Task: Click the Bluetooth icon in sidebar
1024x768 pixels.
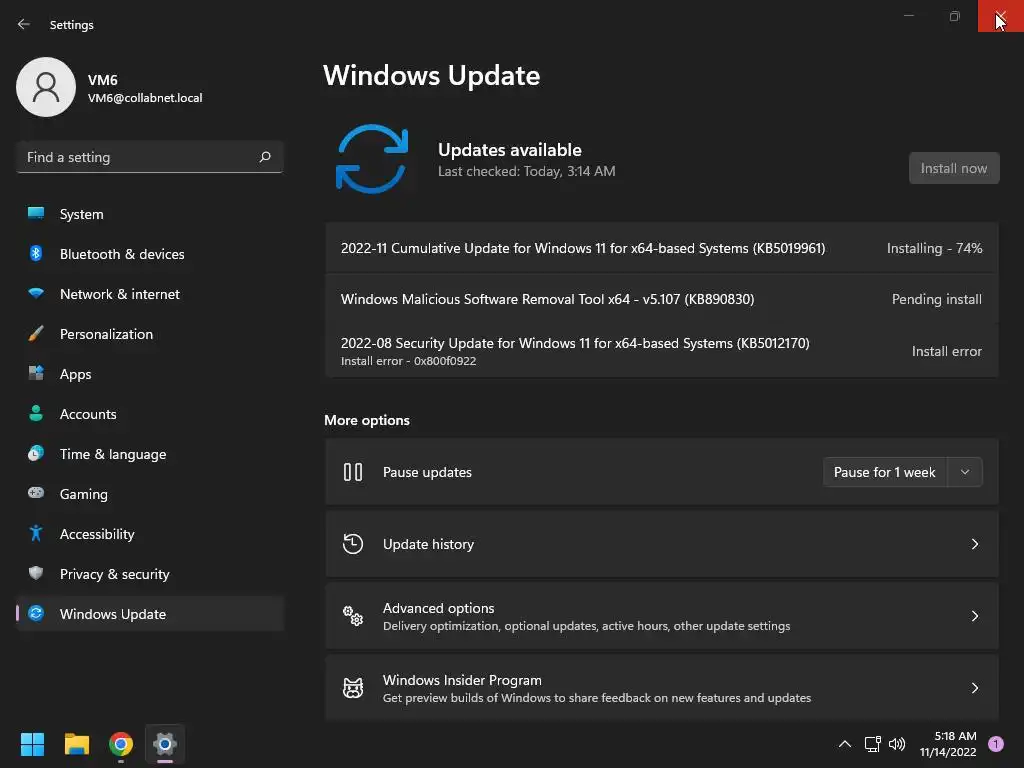Action: click(36, 253)
